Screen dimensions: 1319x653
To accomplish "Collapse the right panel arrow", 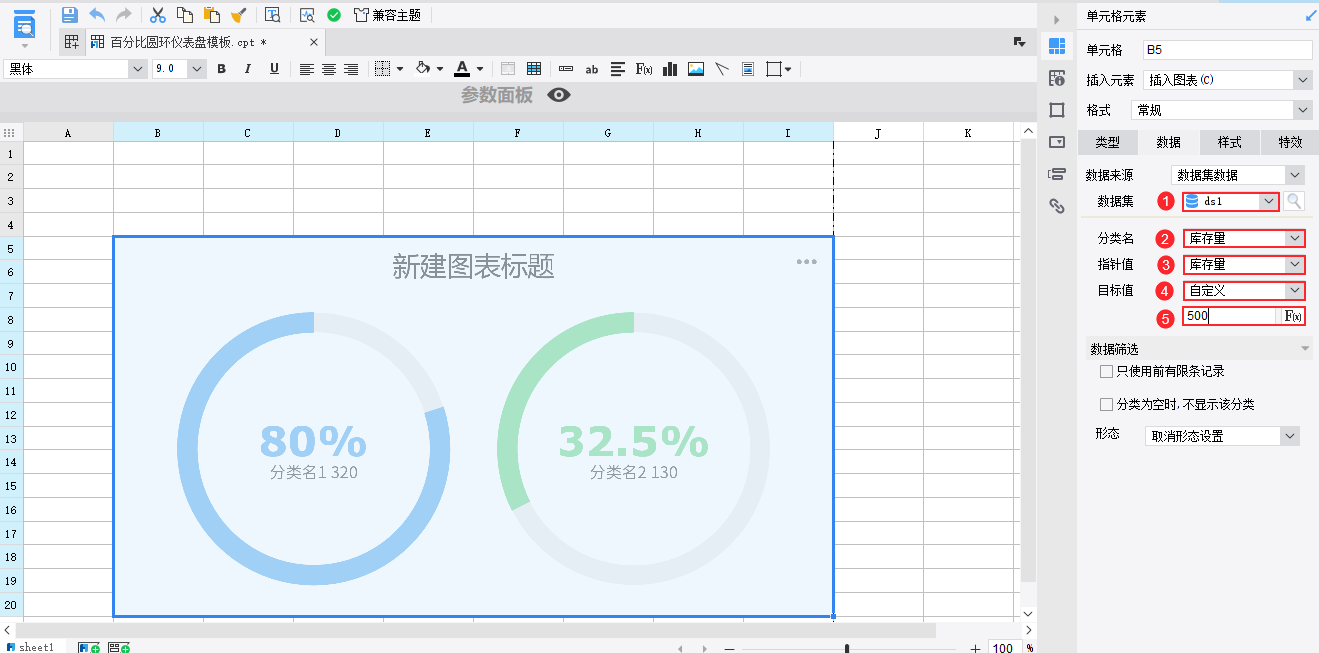I will coord(1056,18).
